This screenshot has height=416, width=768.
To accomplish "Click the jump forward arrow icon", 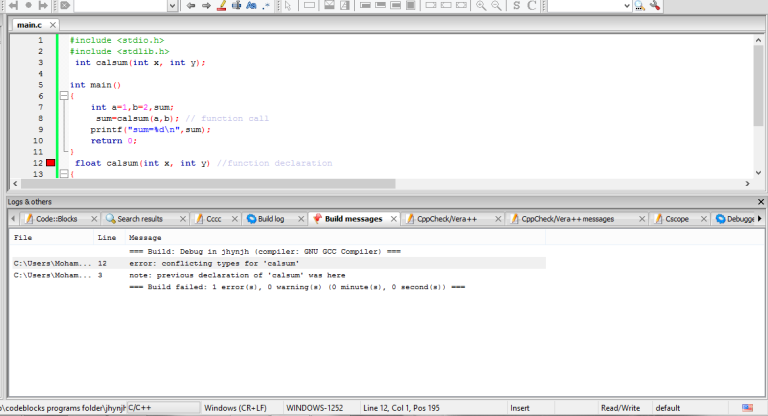I will [x=206, y=6].
